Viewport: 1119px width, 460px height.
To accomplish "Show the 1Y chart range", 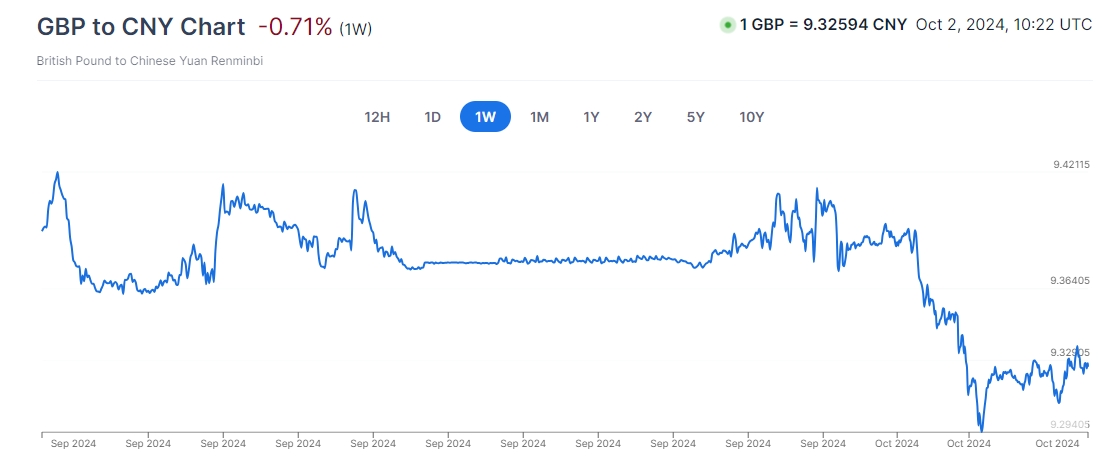I will [591, 117].
